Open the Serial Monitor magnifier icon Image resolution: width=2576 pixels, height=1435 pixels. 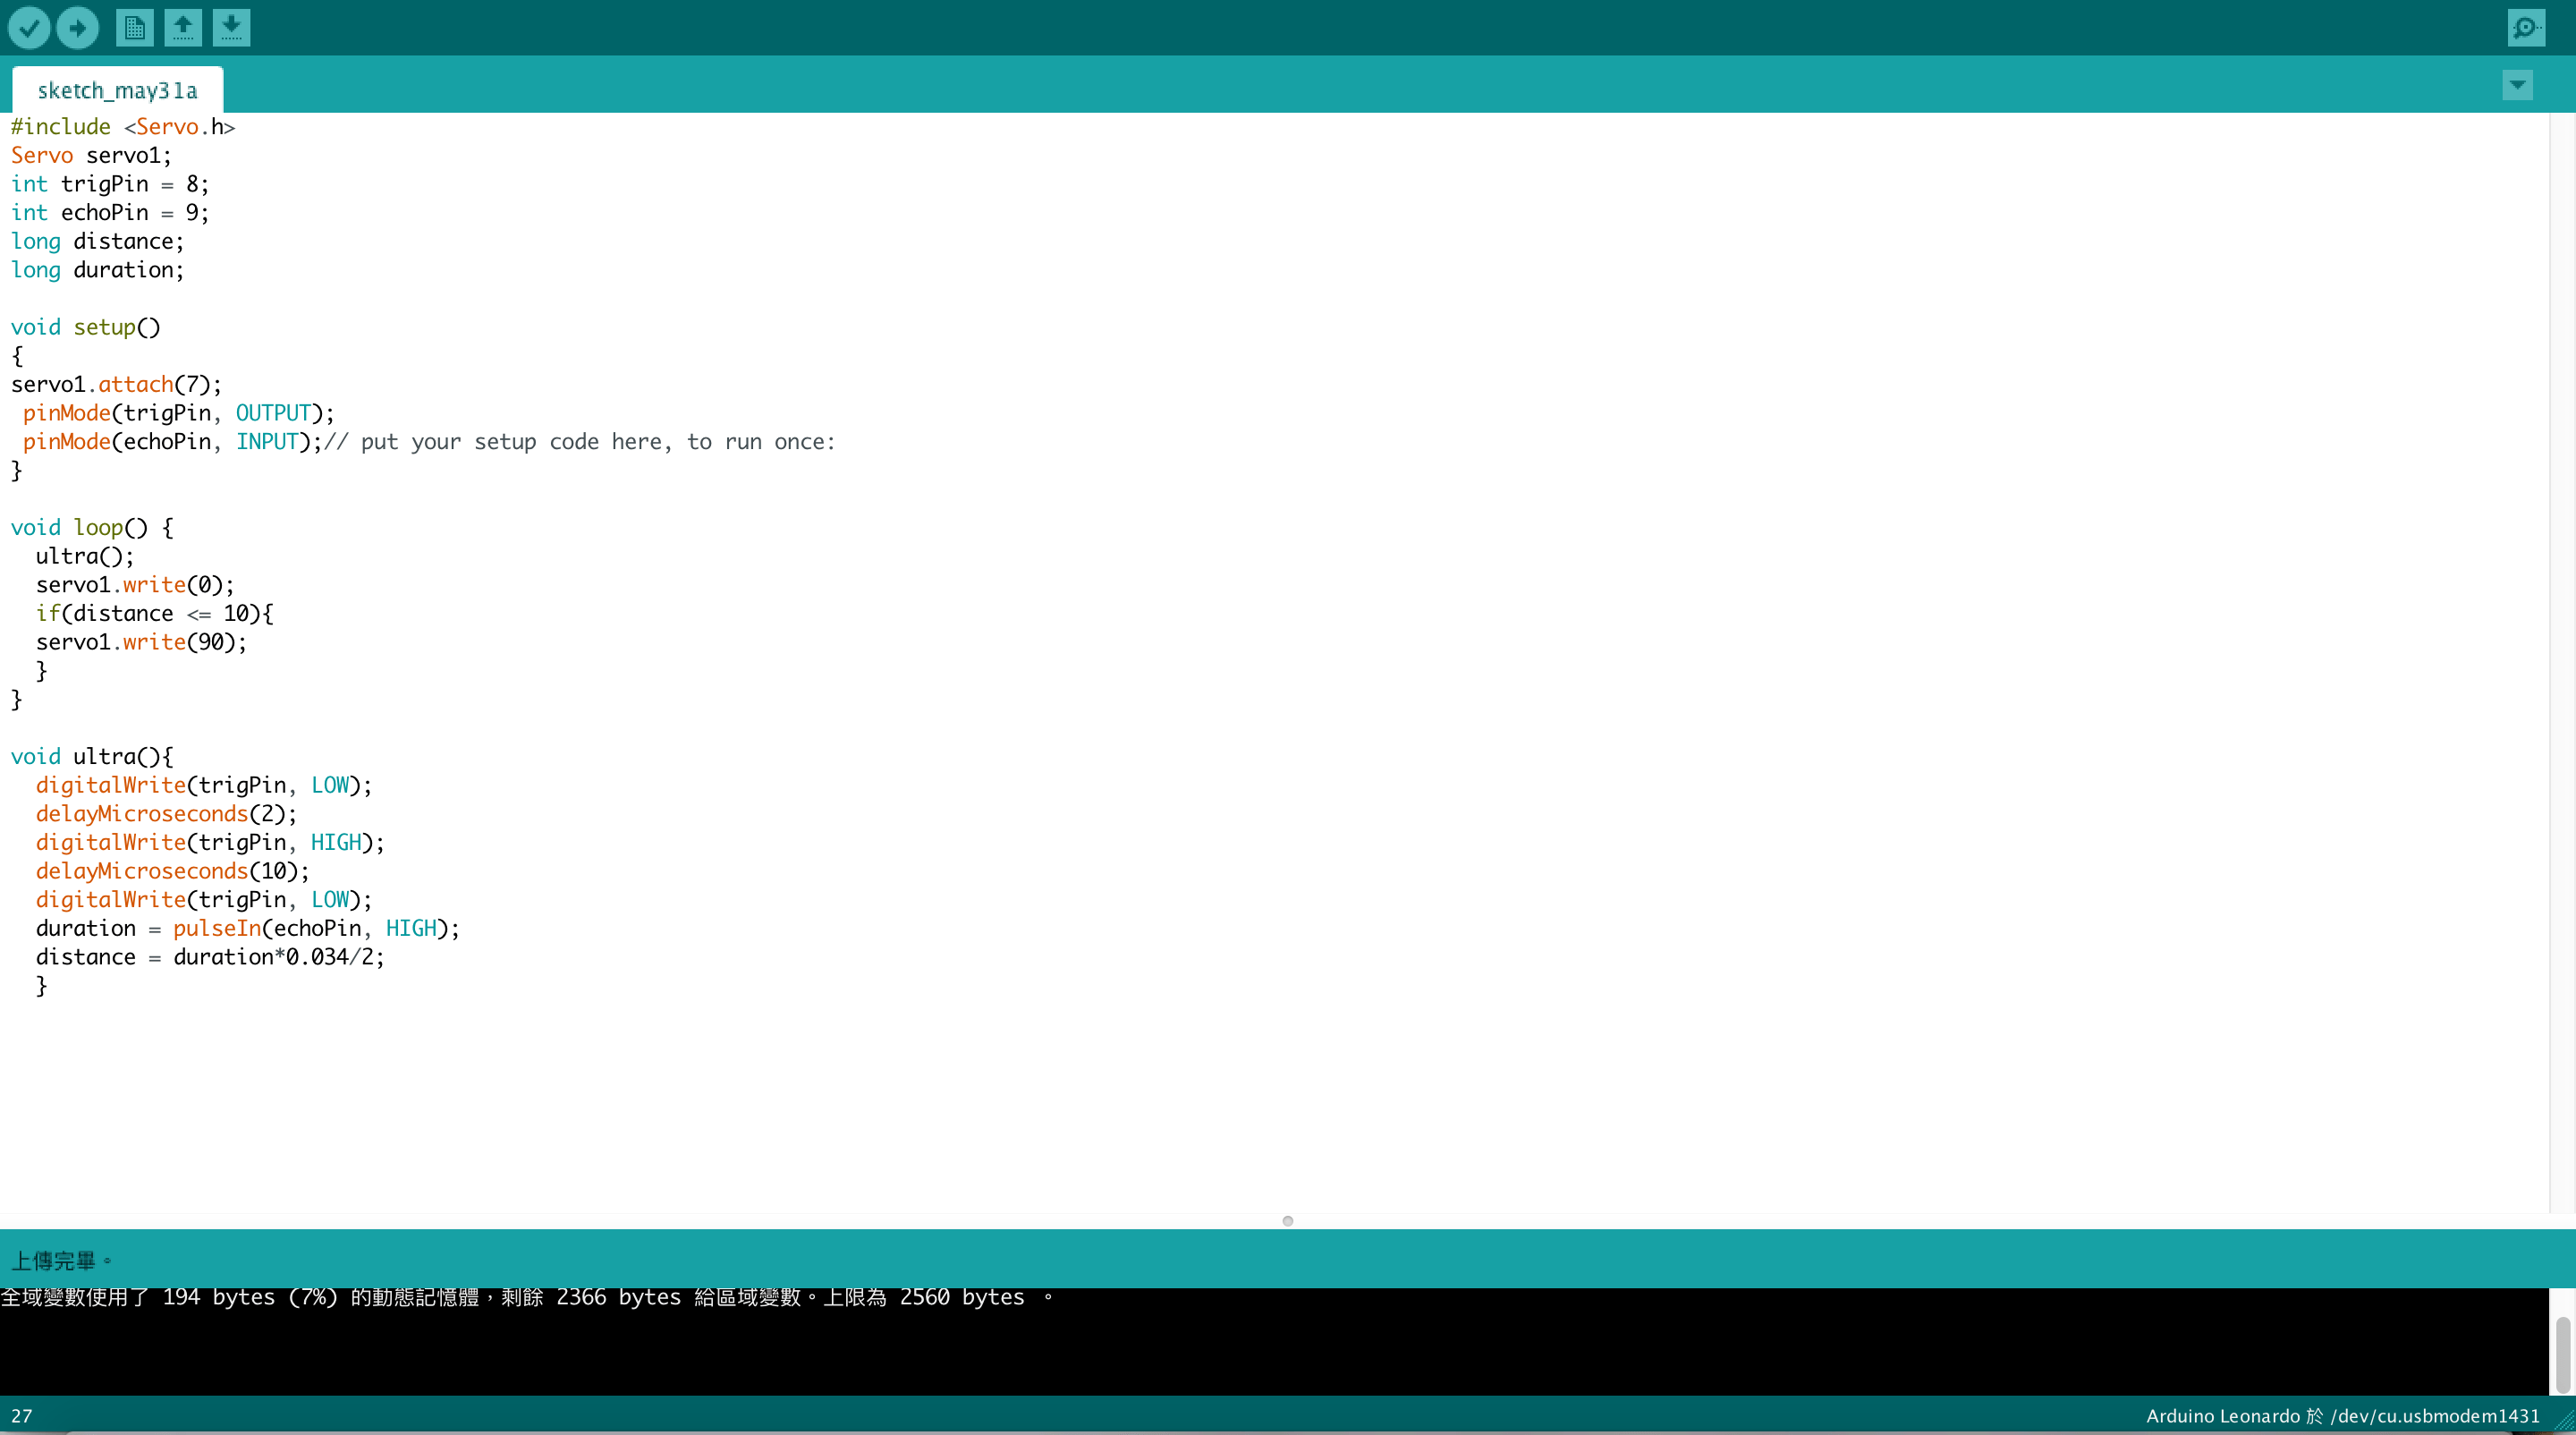[x=2525, y=28]
